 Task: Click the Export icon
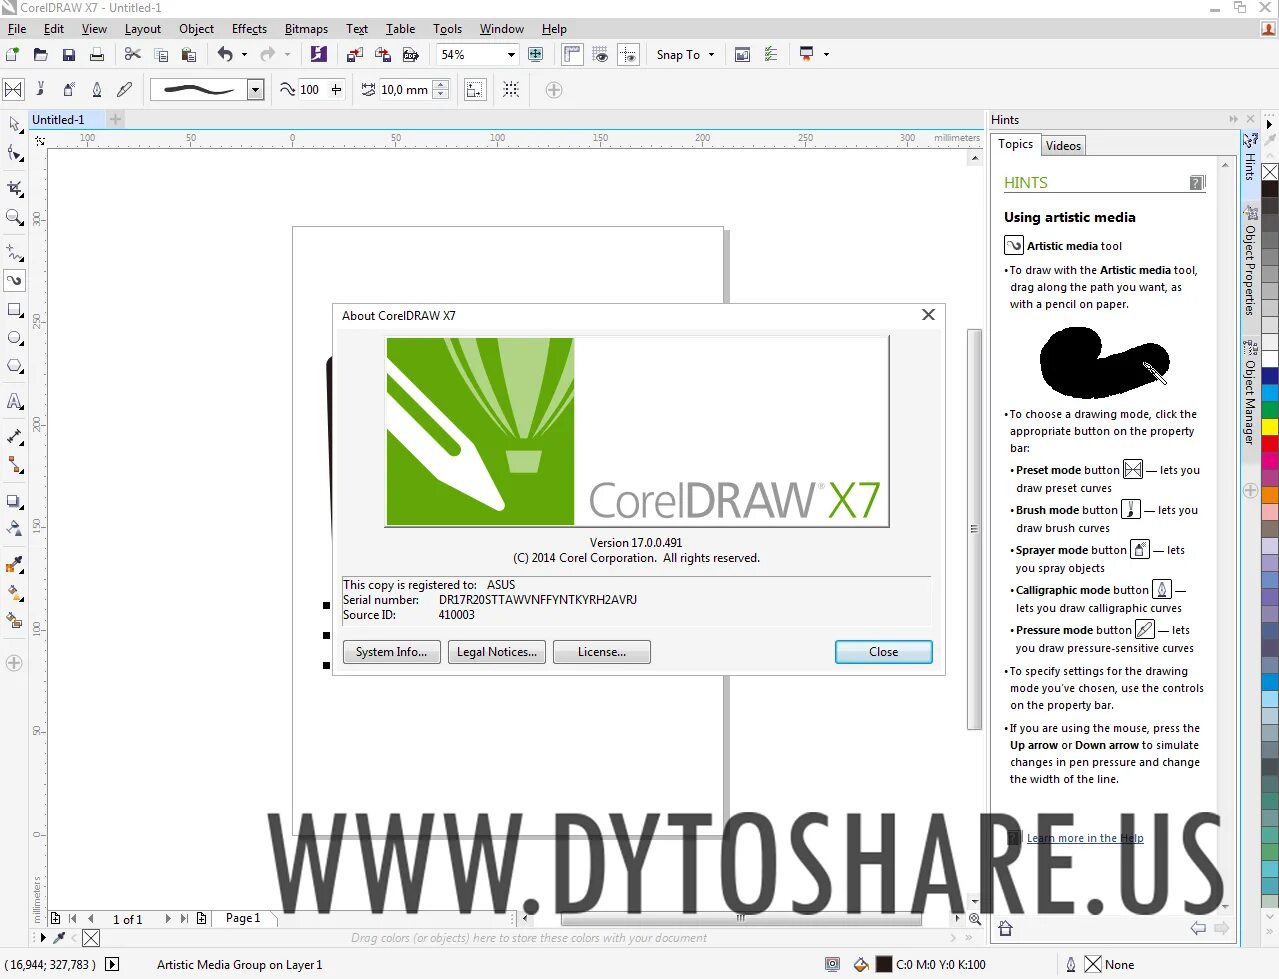pyautogui.click(x=382, y=54)
